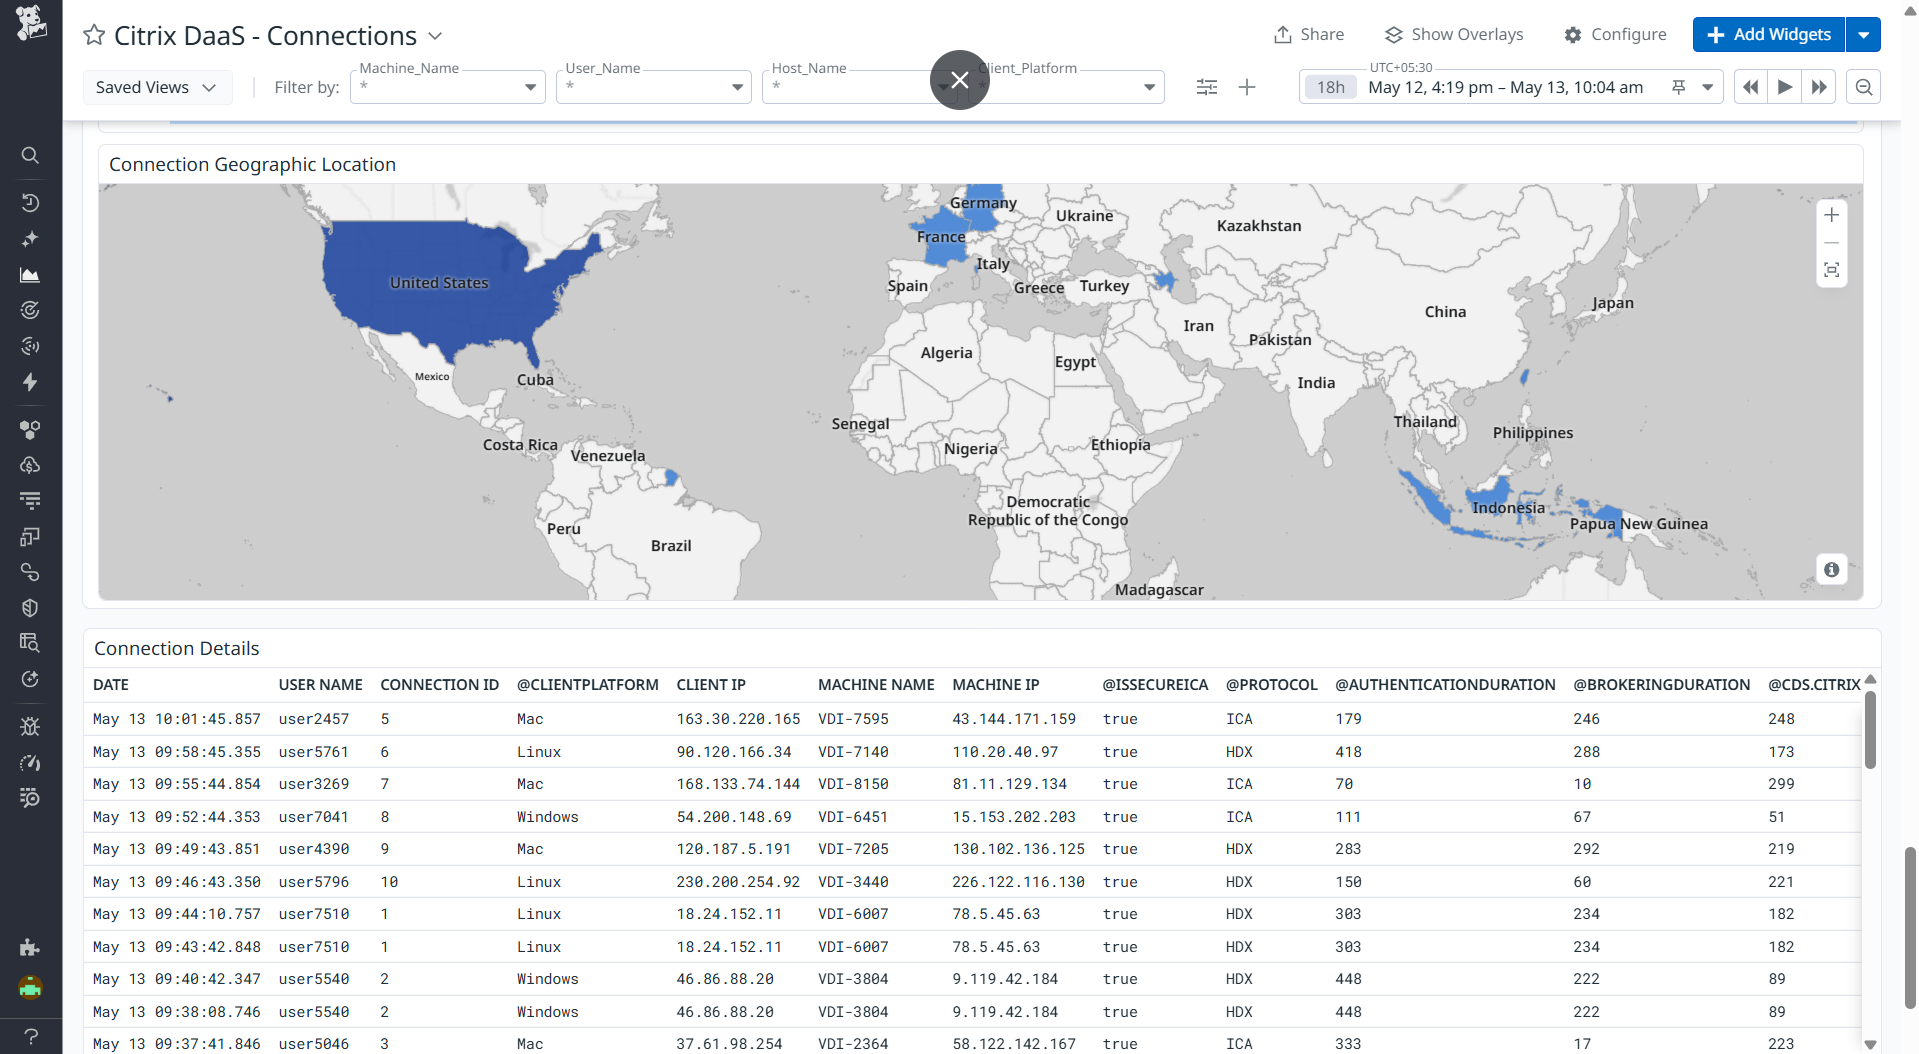Click the Connection Details table scrollbar thumb
Screen dimensions: 1919x1054
click(x=1870, y=731)
